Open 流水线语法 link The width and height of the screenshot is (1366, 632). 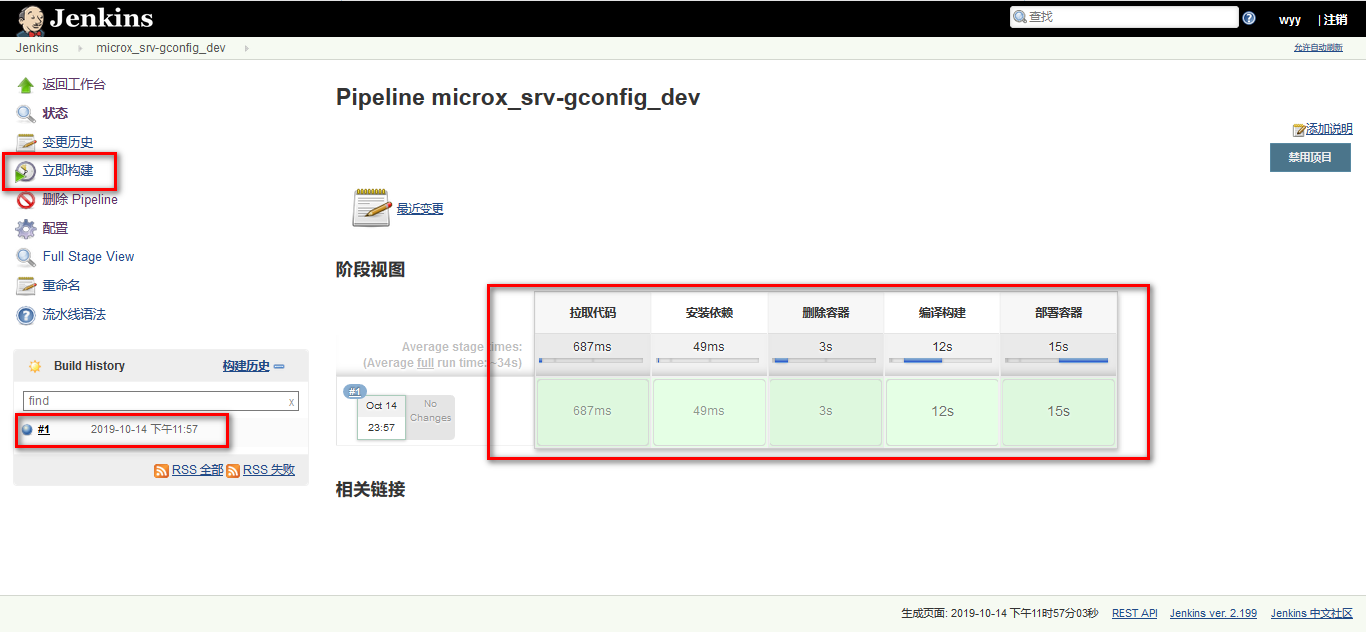74,315
